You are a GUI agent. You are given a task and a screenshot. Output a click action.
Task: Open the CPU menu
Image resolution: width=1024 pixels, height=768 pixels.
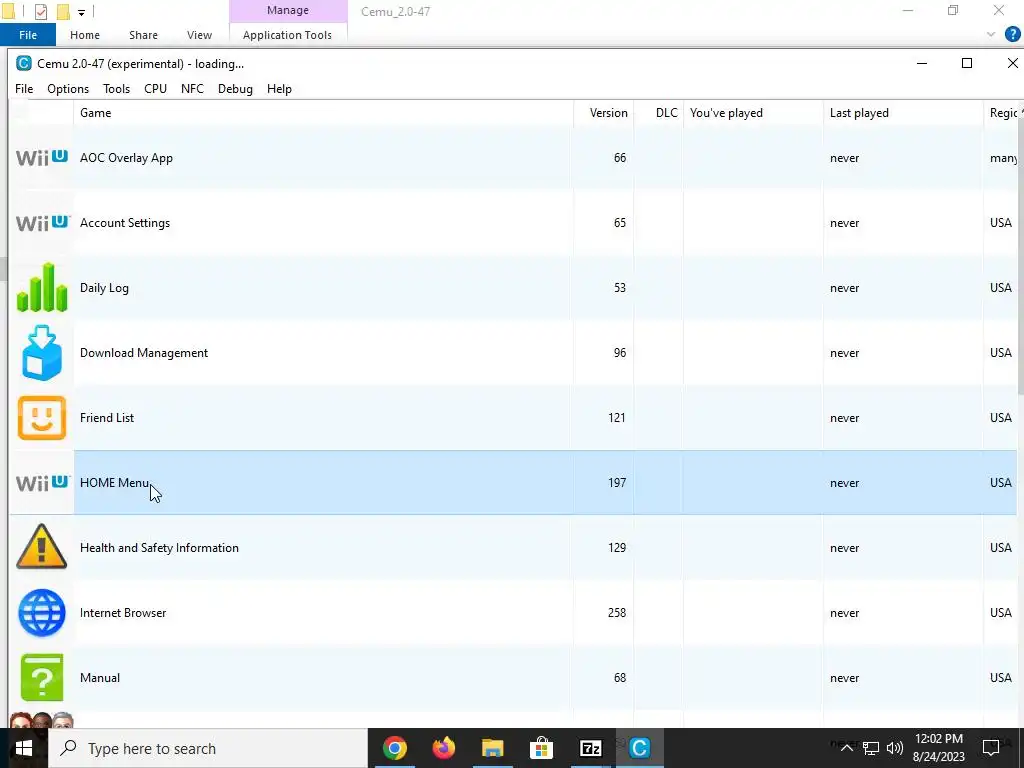point(155,89)
